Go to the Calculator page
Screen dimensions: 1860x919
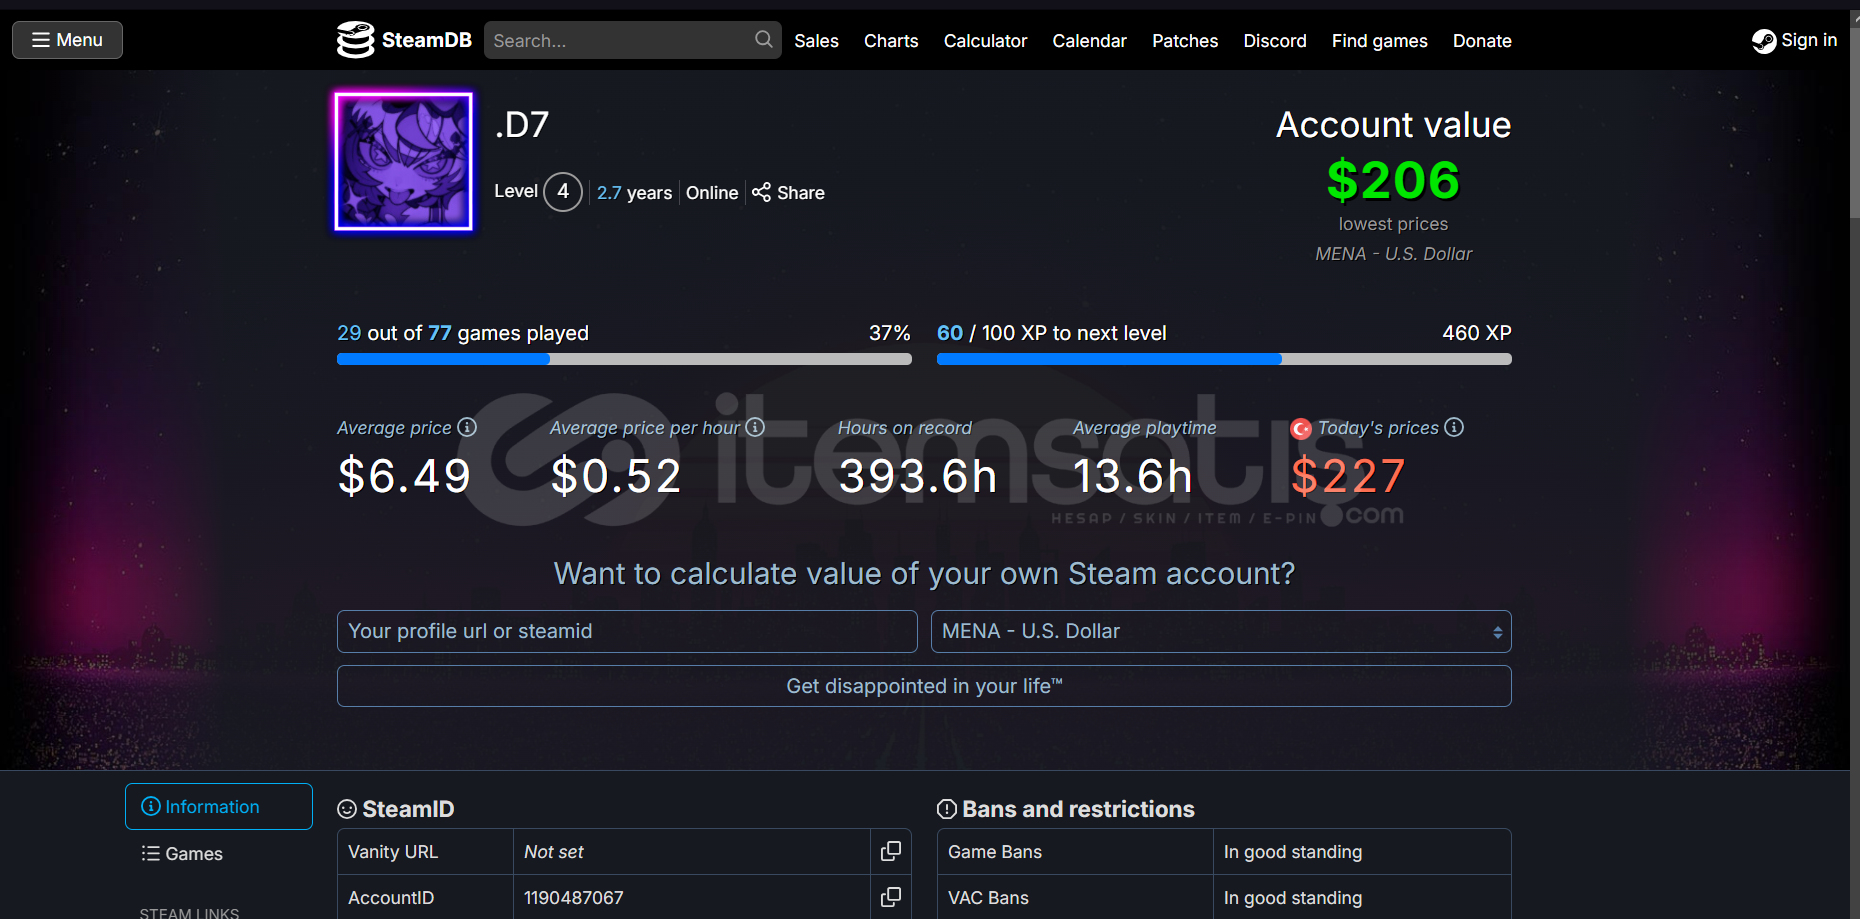(985, 41)
